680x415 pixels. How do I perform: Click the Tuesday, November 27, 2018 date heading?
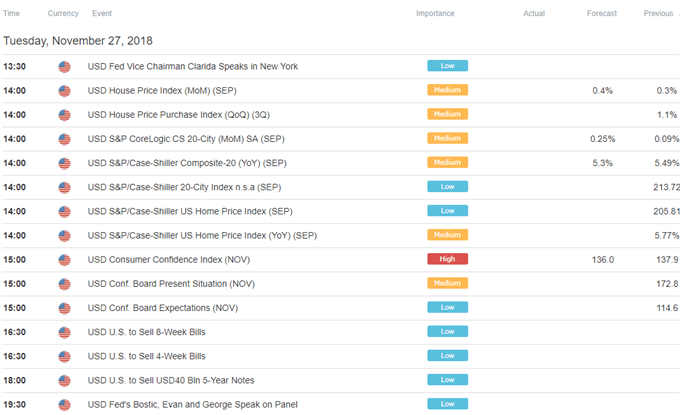point(78,41)
